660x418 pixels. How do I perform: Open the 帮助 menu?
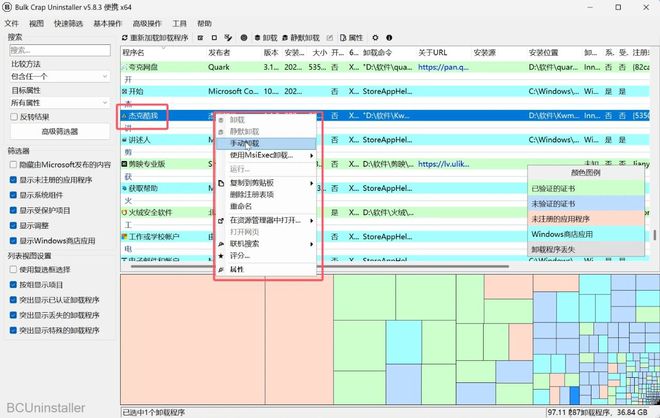[204, 24]
